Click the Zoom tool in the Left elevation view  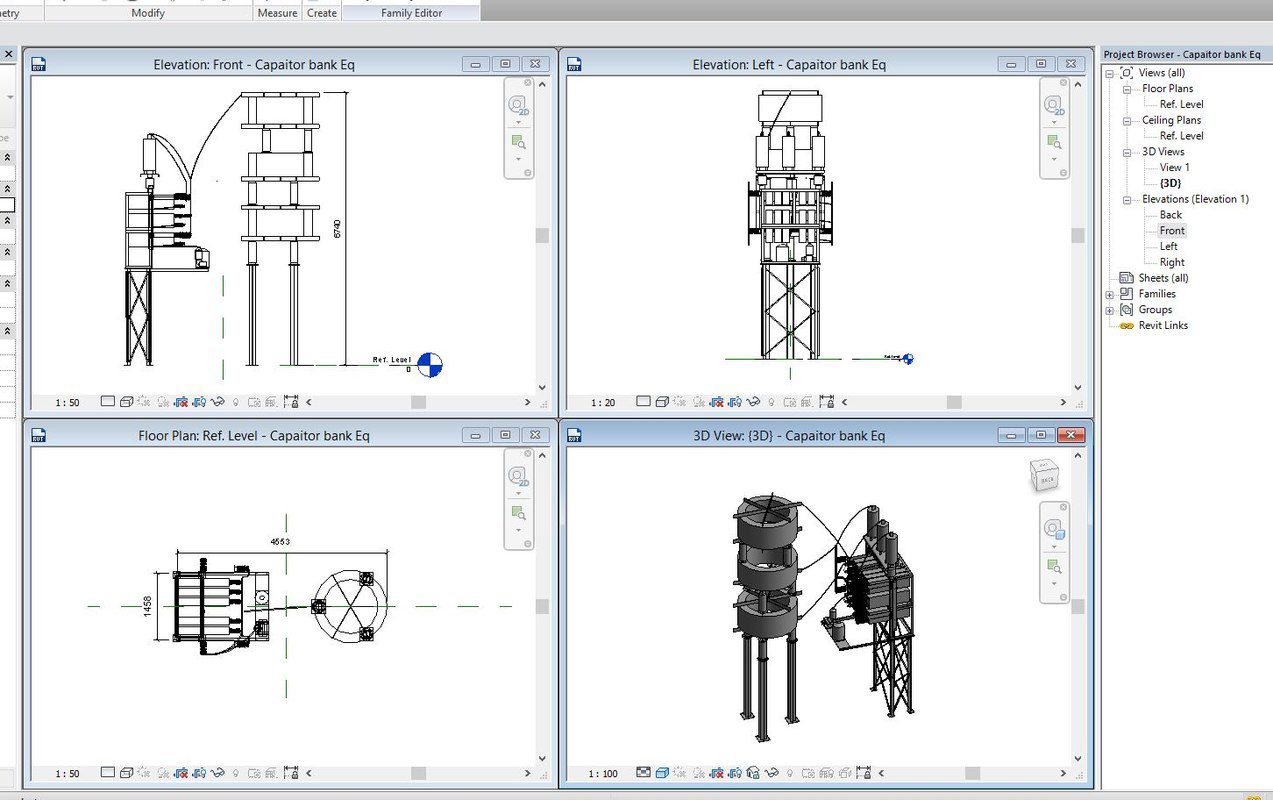coord(1053,143)
